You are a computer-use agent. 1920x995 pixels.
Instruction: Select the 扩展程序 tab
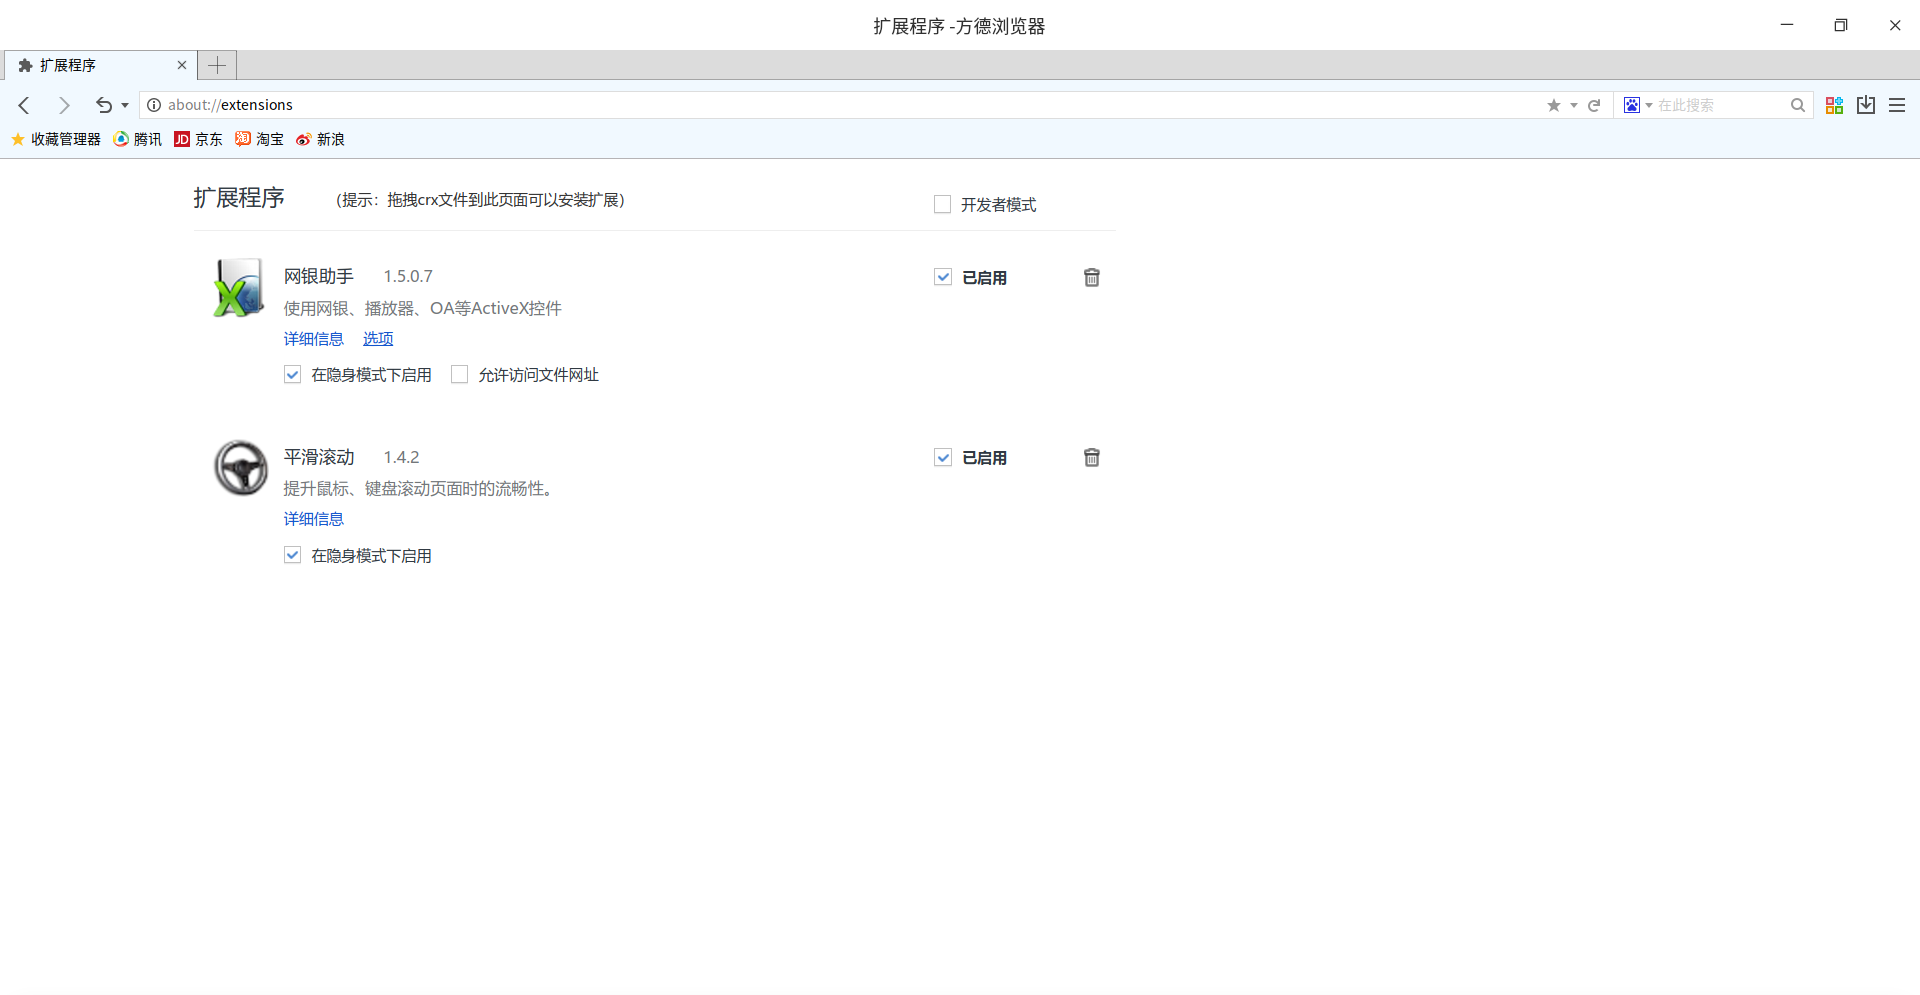101,65
